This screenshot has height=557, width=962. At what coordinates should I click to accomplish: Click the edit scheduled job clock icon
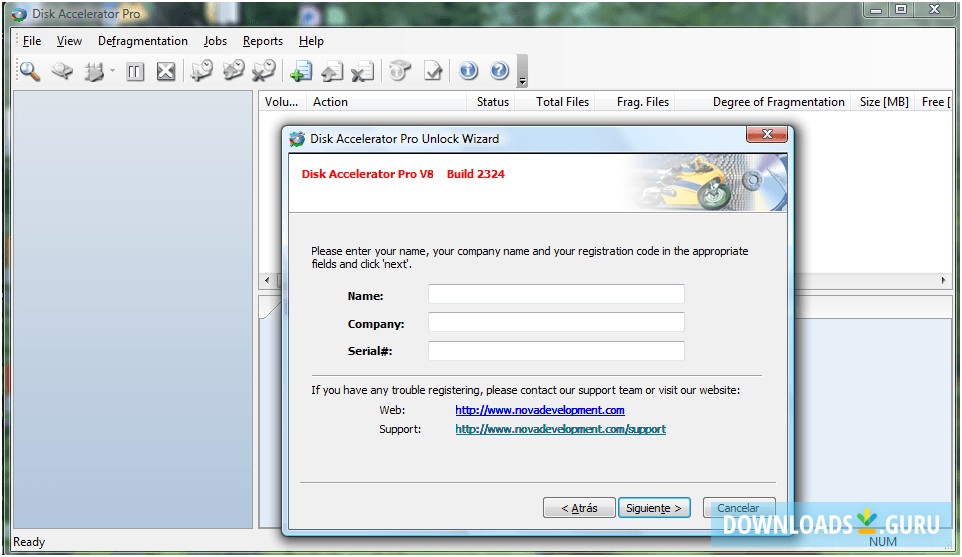point(233,71)
